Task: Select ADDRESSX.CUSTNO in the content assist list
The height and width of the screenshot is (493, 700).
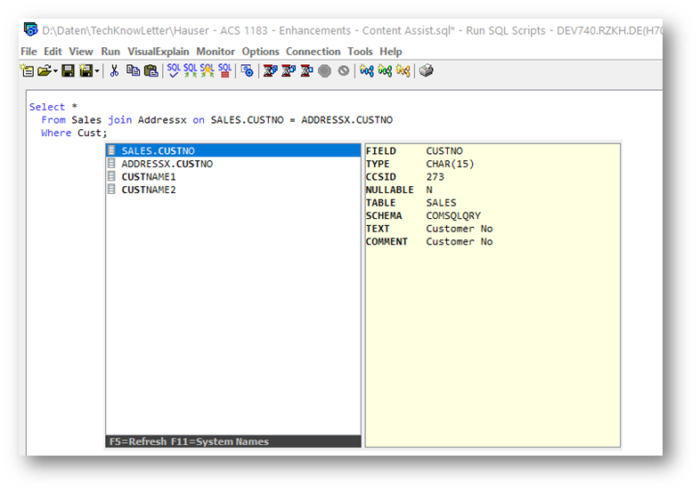Action: tap(233, 163)
